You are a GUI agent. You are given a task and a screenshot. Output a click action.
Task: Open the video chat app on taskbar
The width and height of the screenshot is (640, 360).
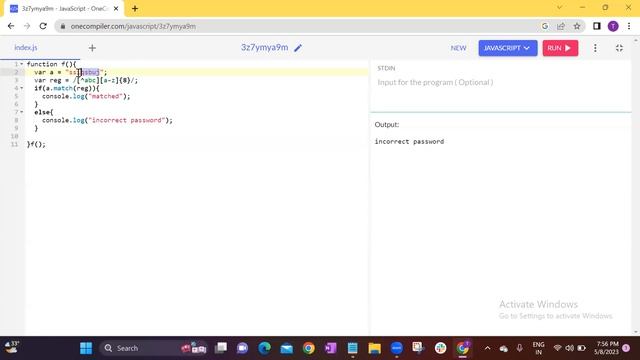[242, 348]
